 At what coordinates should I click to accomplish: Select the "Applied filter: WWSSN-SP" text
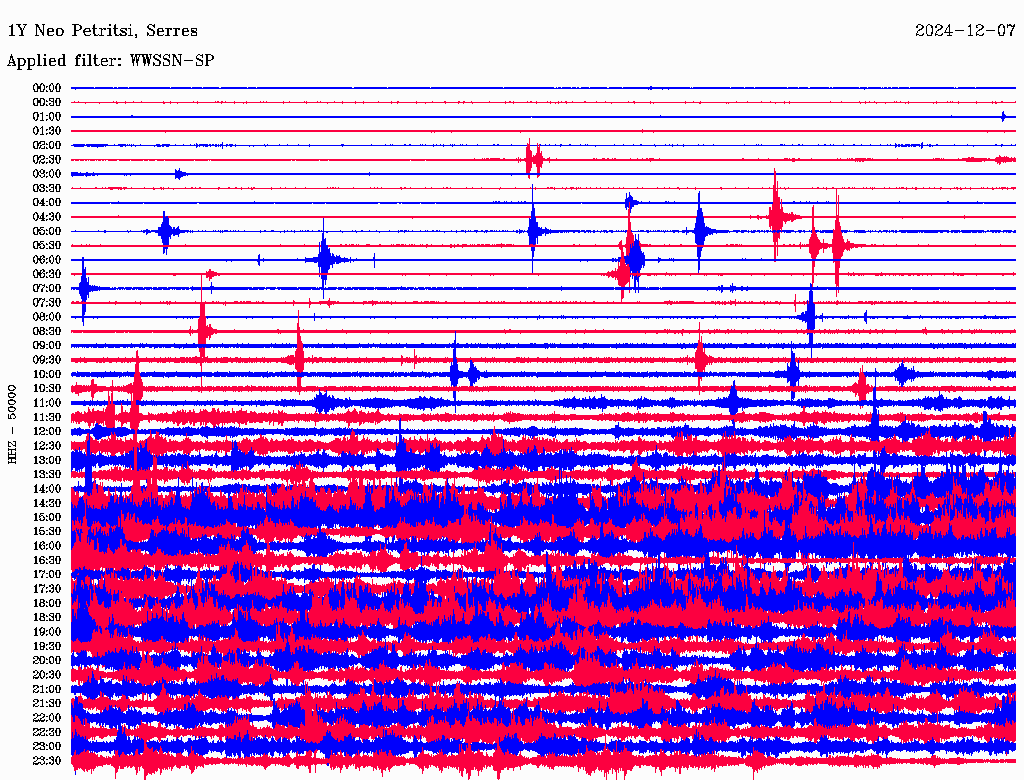point(110,61)
